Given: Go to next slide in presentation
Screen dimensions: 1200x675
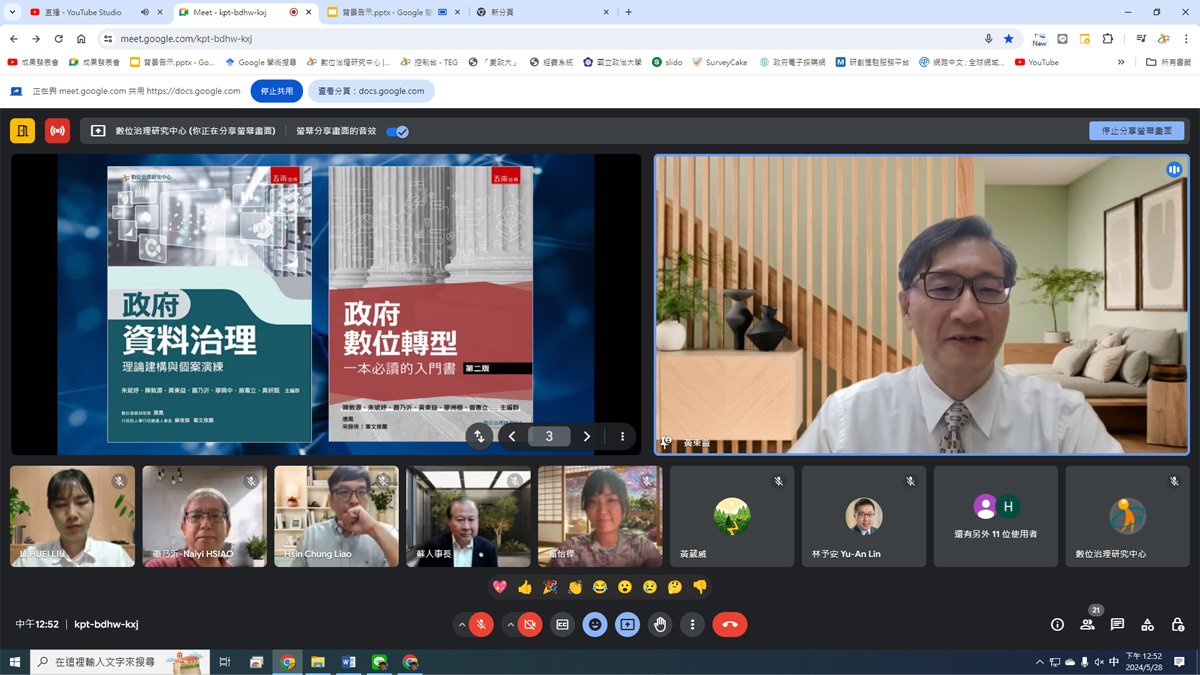Looking at the screenshot, I should click(586, 436).
